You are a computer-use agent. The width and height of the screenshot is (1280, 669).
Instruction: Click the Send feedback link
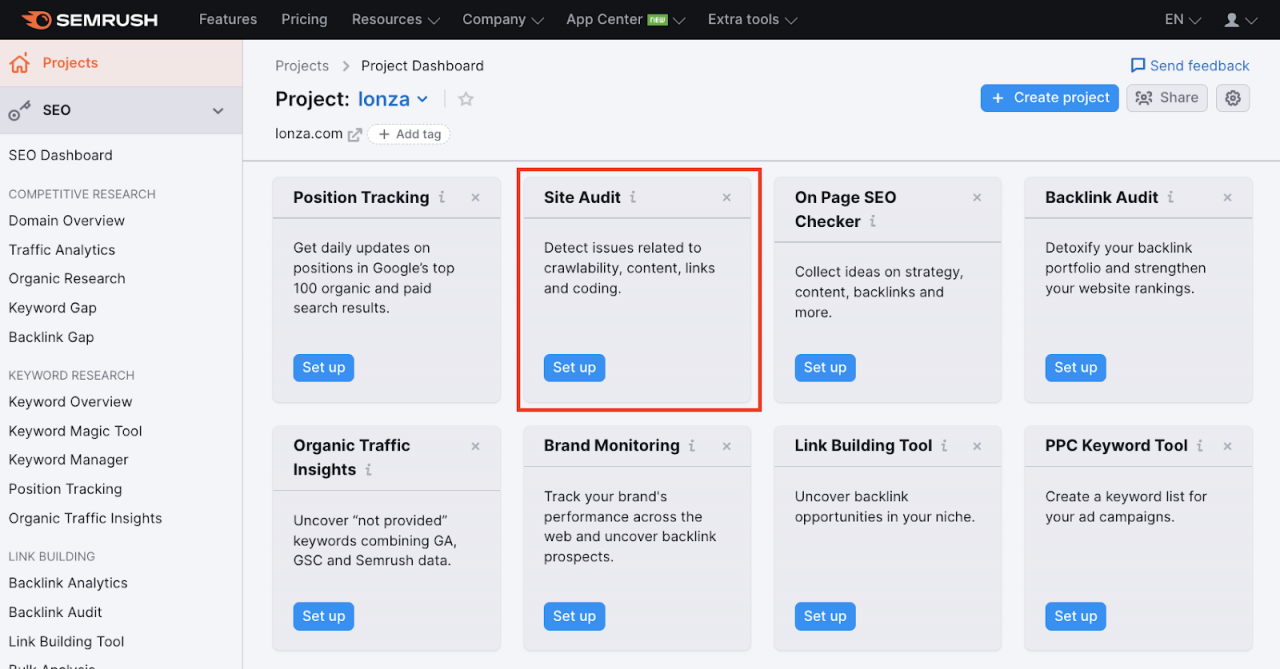coord(1190,66)
